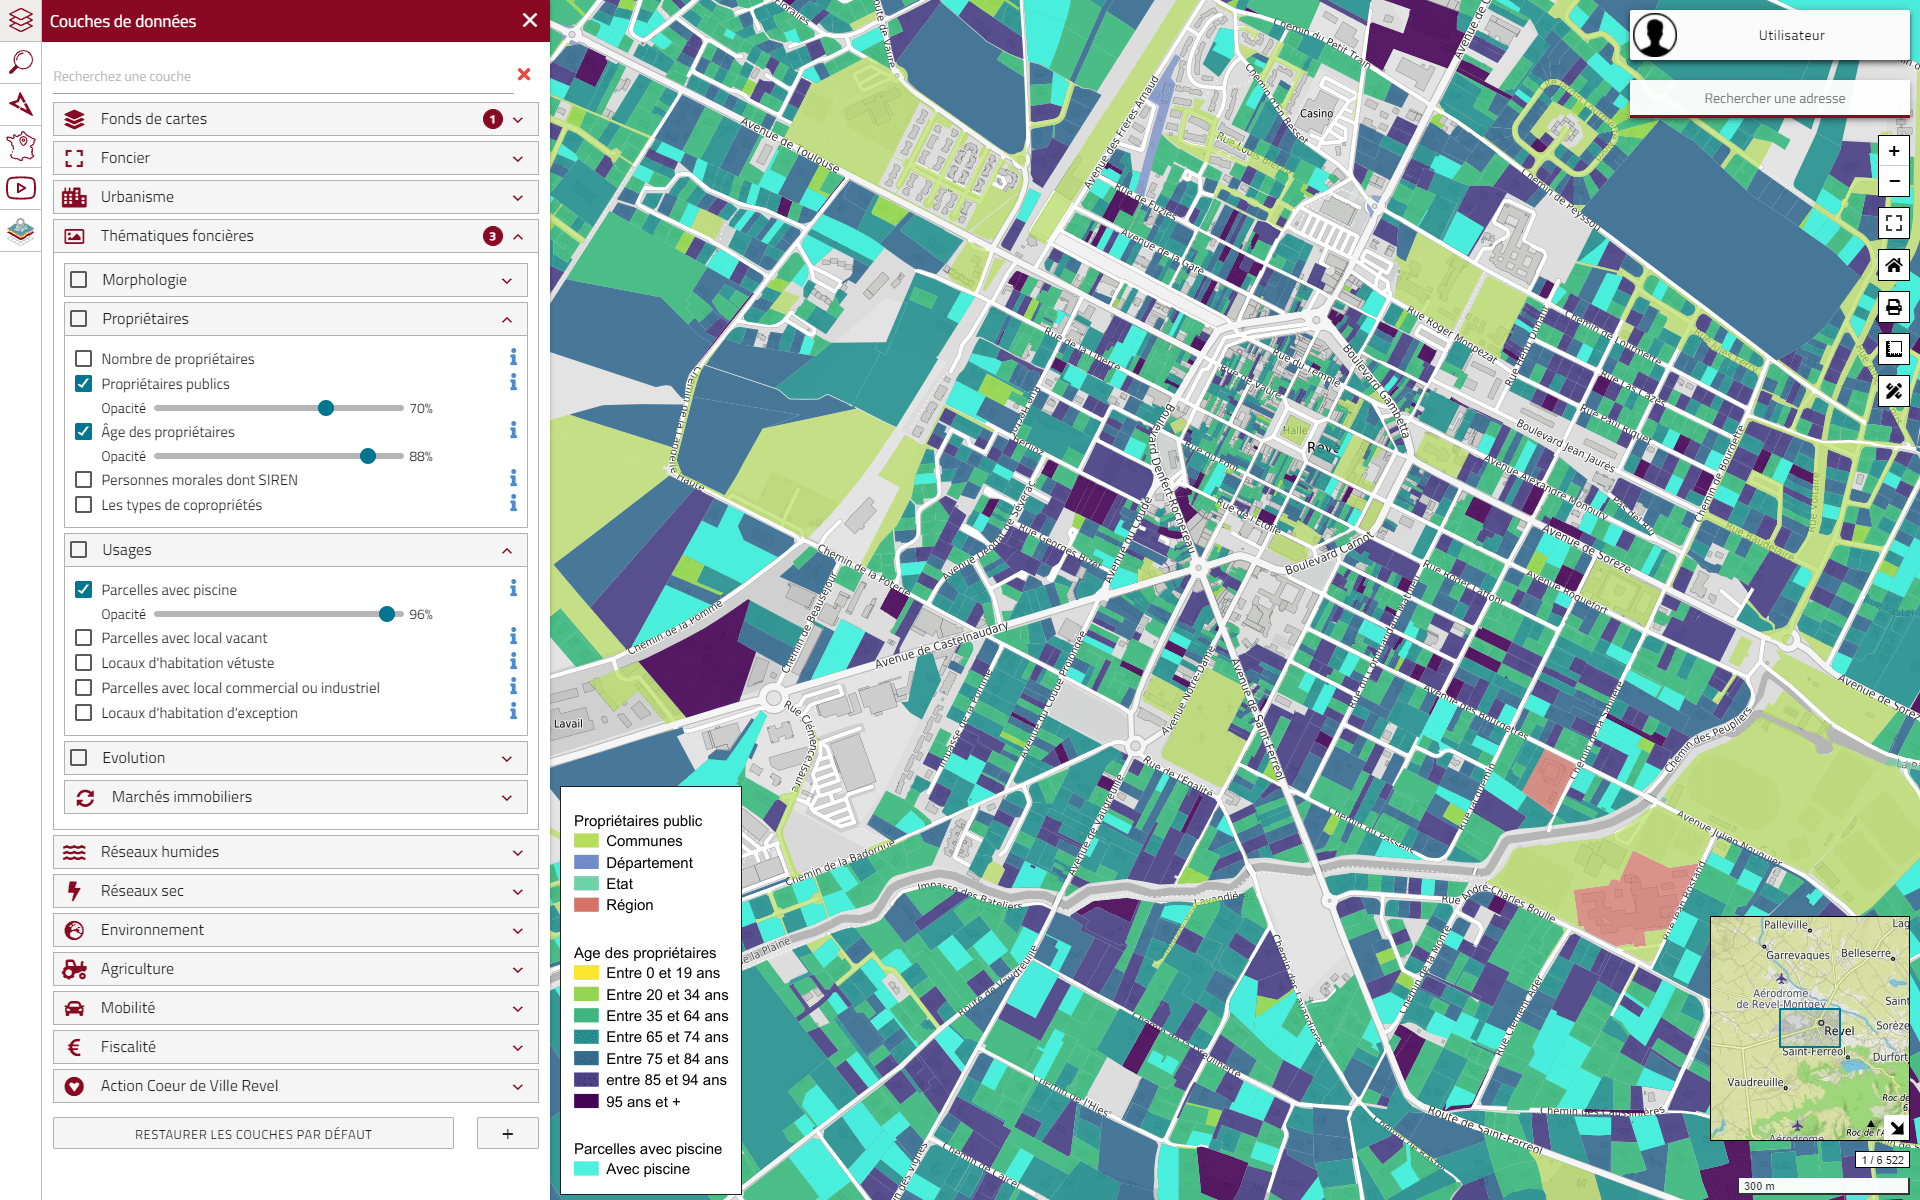Viewport: 1920px width, 1200px height.
Task: Open the search magnifier tool in sidebar
Action: [21, 62]
